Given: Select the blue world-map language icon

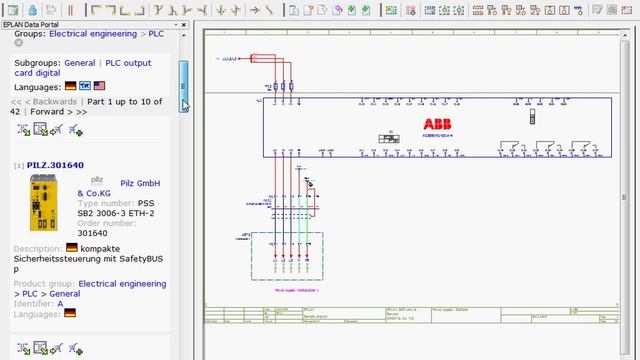Looking at the screenshot, I should point(85,86).
